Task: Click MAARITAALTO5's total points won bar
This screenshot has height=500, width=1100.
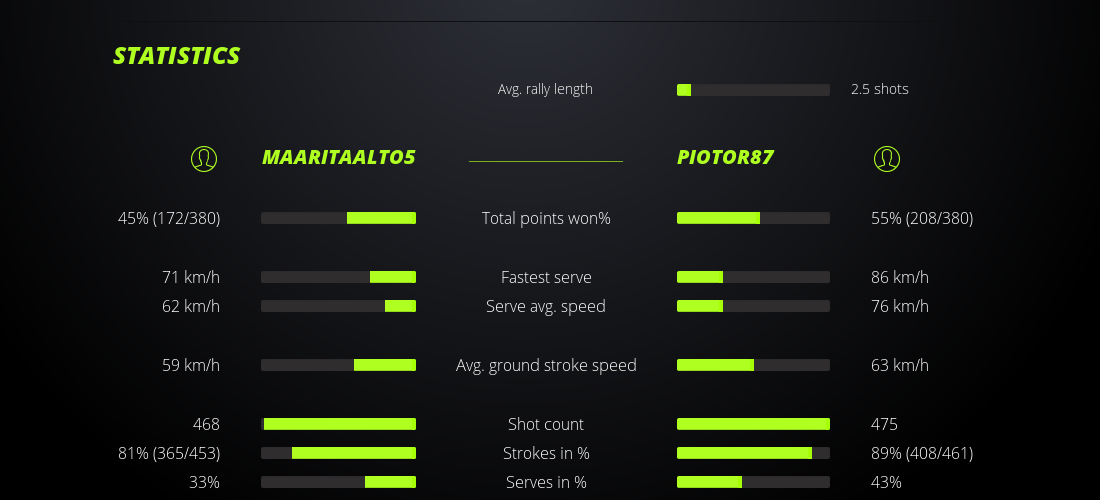Action: click(x=338, y=218)
